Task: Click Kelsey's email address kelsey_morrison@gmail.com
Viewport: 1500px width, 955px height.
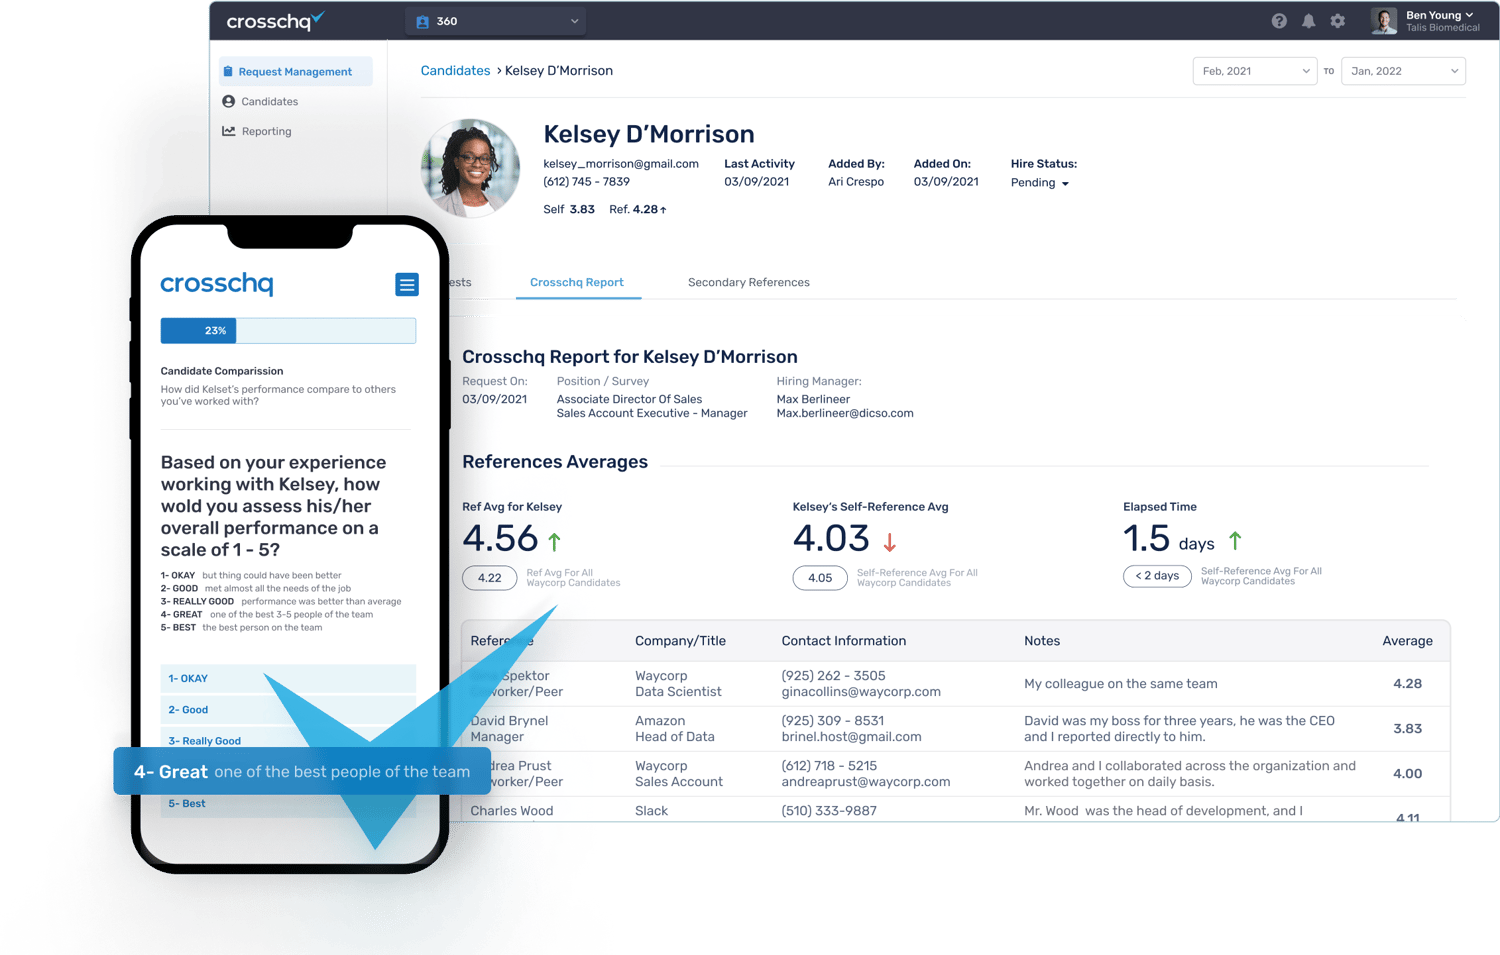Action: [x=621, y=163]
